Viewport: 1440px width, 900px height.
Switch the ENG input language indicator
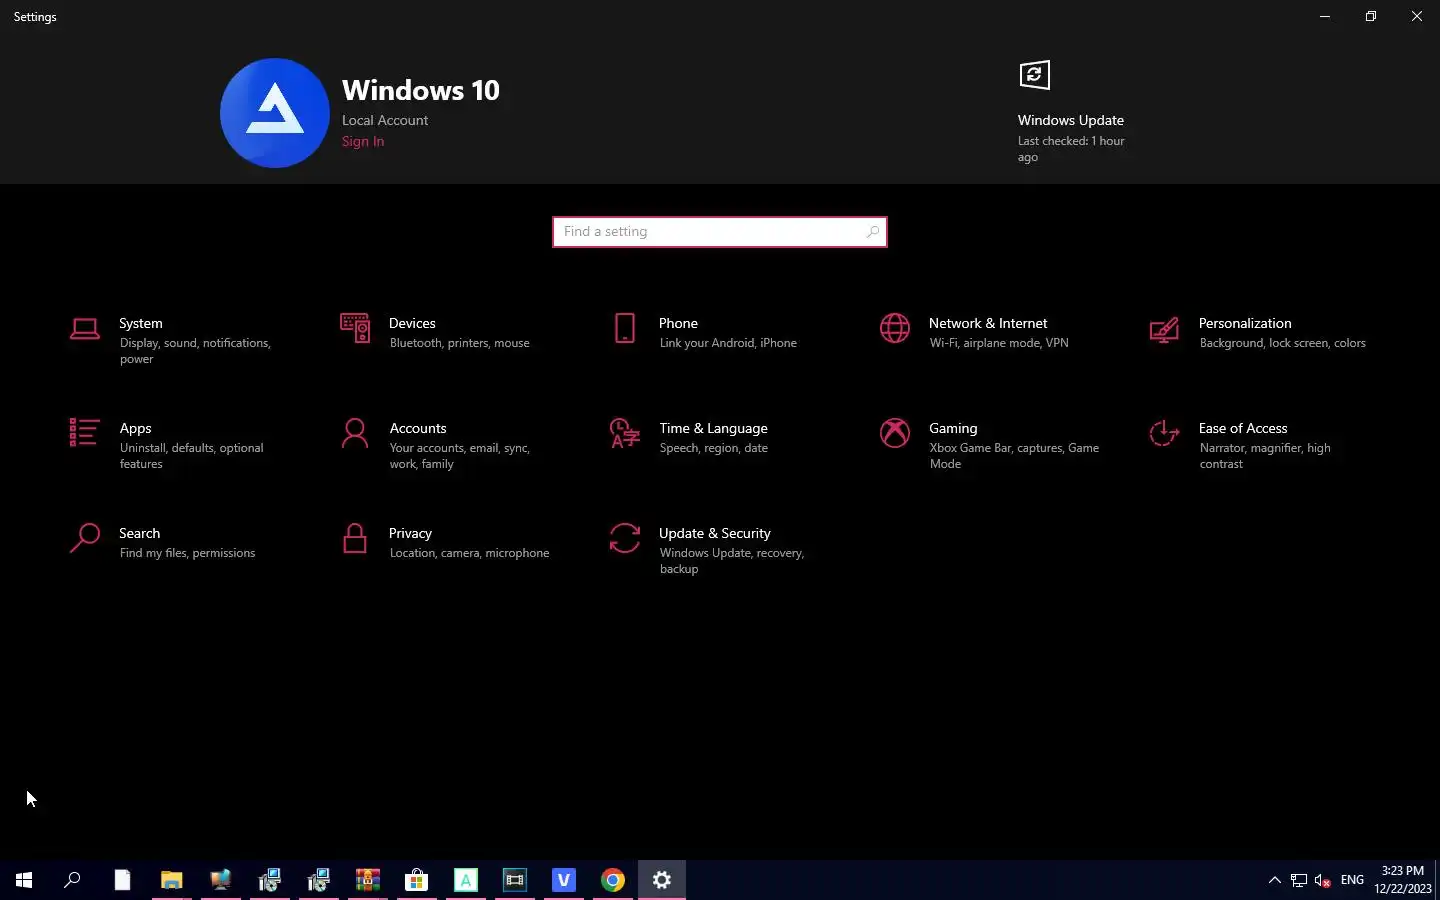click(x=1352, y=880)
